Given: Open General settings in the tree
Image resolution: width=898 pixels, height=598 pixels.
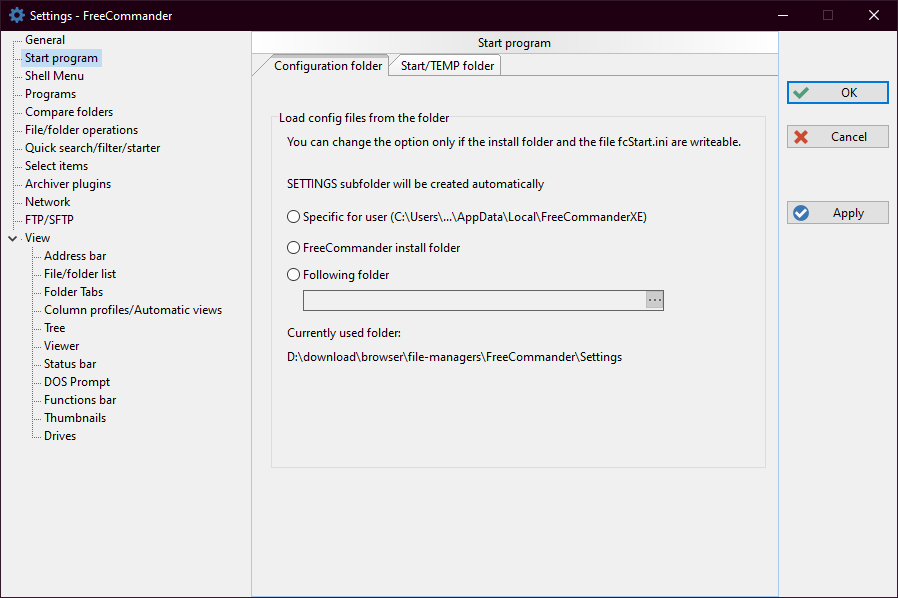Looking at the screenshot, I should pyautogui.click(x=45, y=40).
